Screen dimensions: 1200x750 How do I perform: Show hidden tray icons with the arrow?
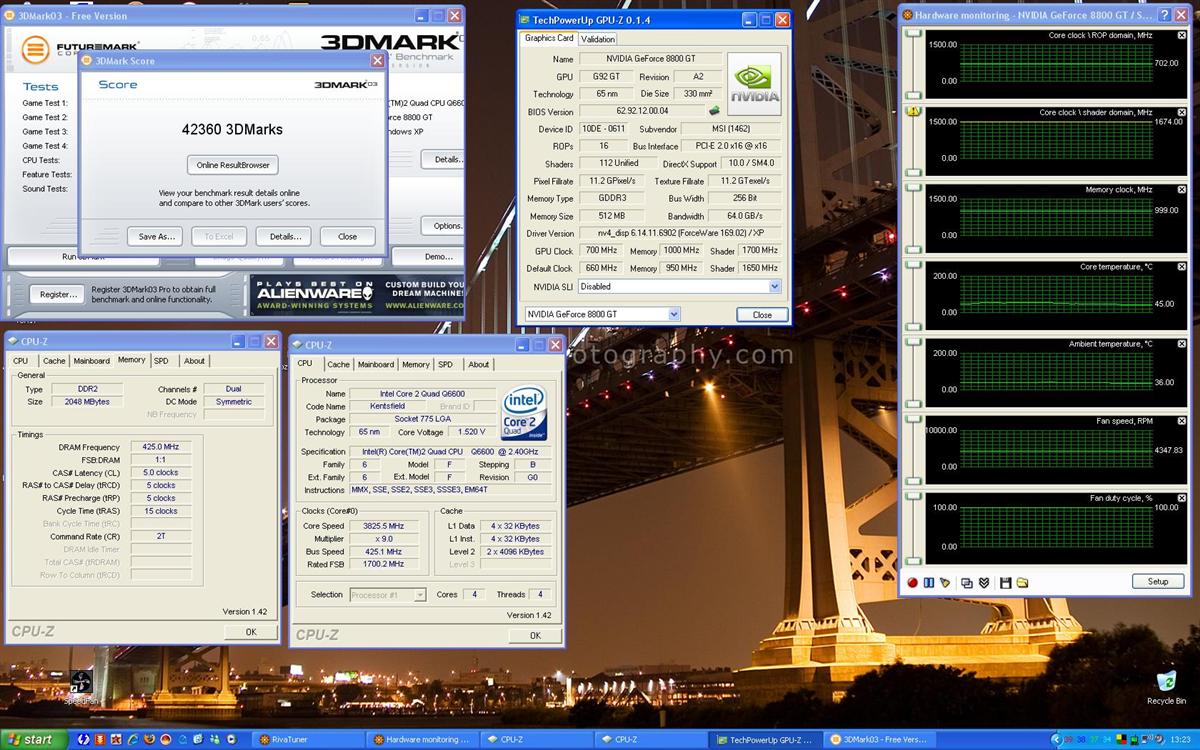1059,740
